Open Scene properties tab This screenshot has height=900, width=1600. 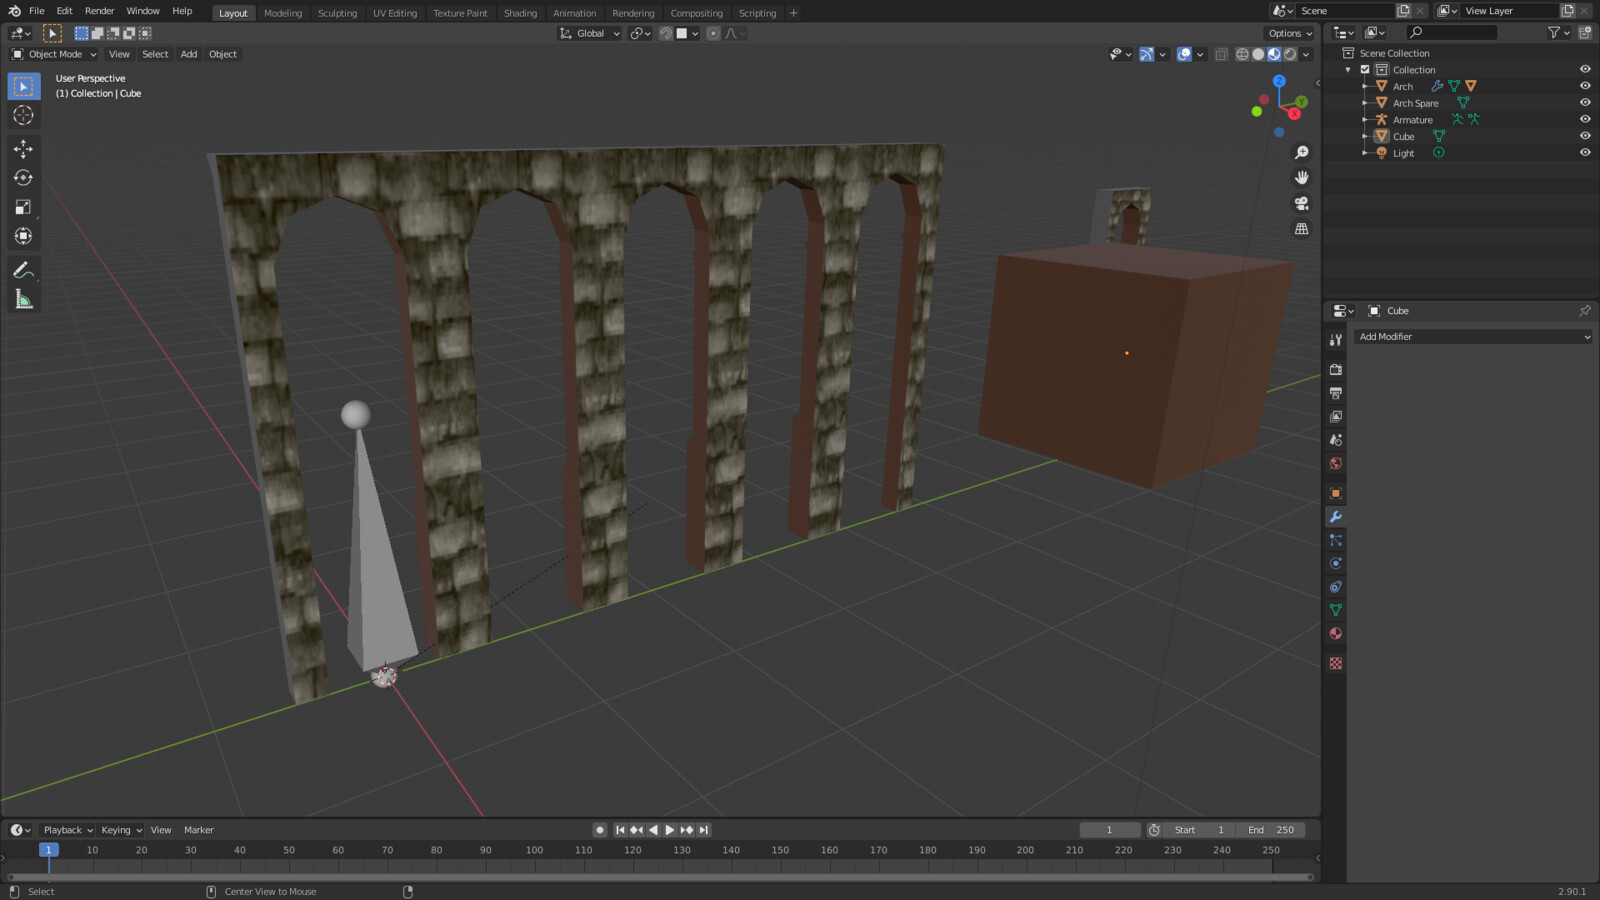coord(1335,440)
